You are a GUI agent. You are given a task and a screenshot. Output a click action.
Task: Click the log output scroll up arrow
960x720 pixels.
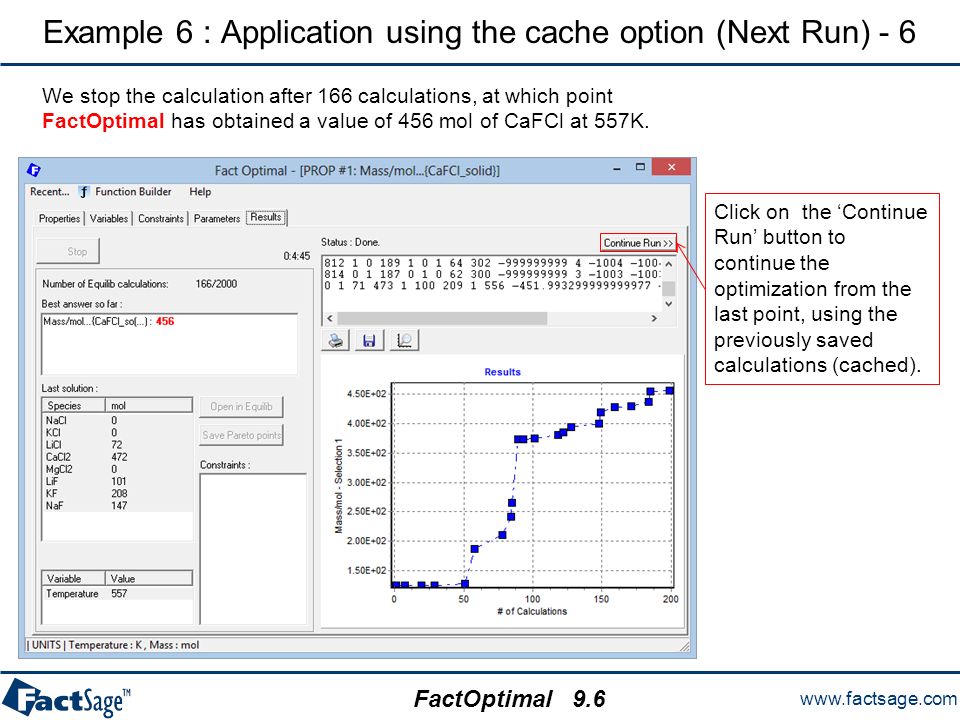tap(669, 264)
